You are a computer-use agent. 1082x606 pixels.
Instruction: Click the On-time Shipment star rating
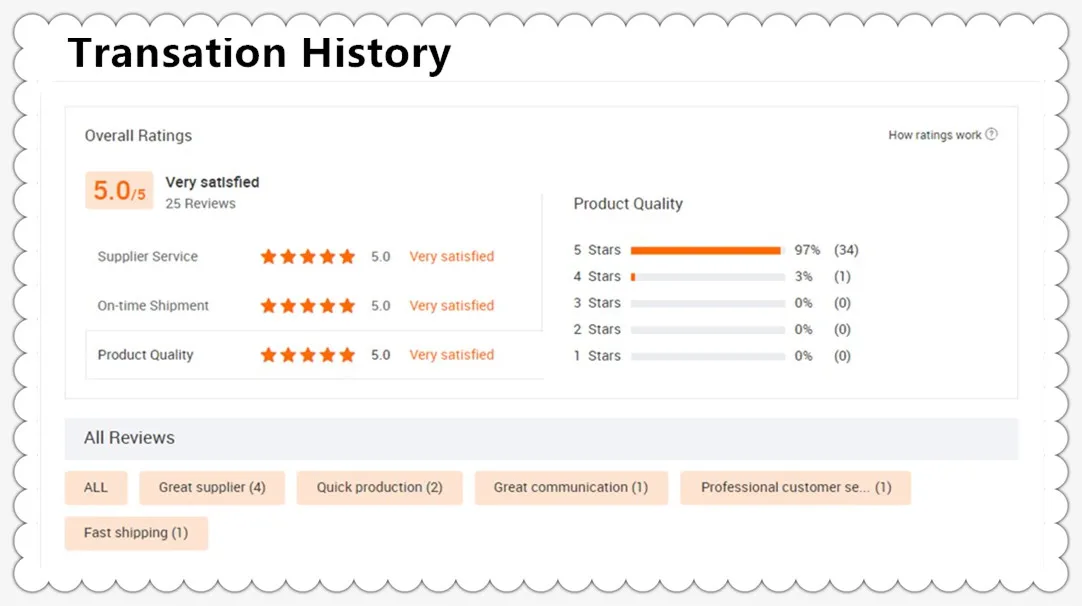coord(308,306)
